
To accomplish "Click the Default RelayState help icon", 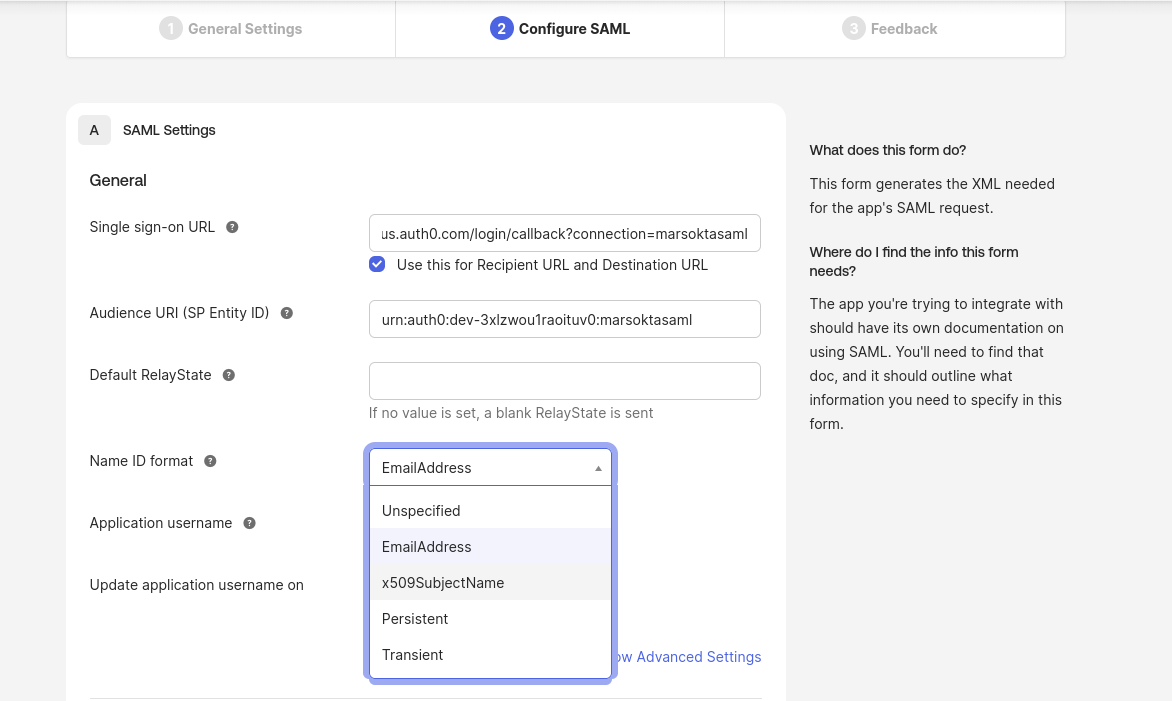I will tap(228, 375).
